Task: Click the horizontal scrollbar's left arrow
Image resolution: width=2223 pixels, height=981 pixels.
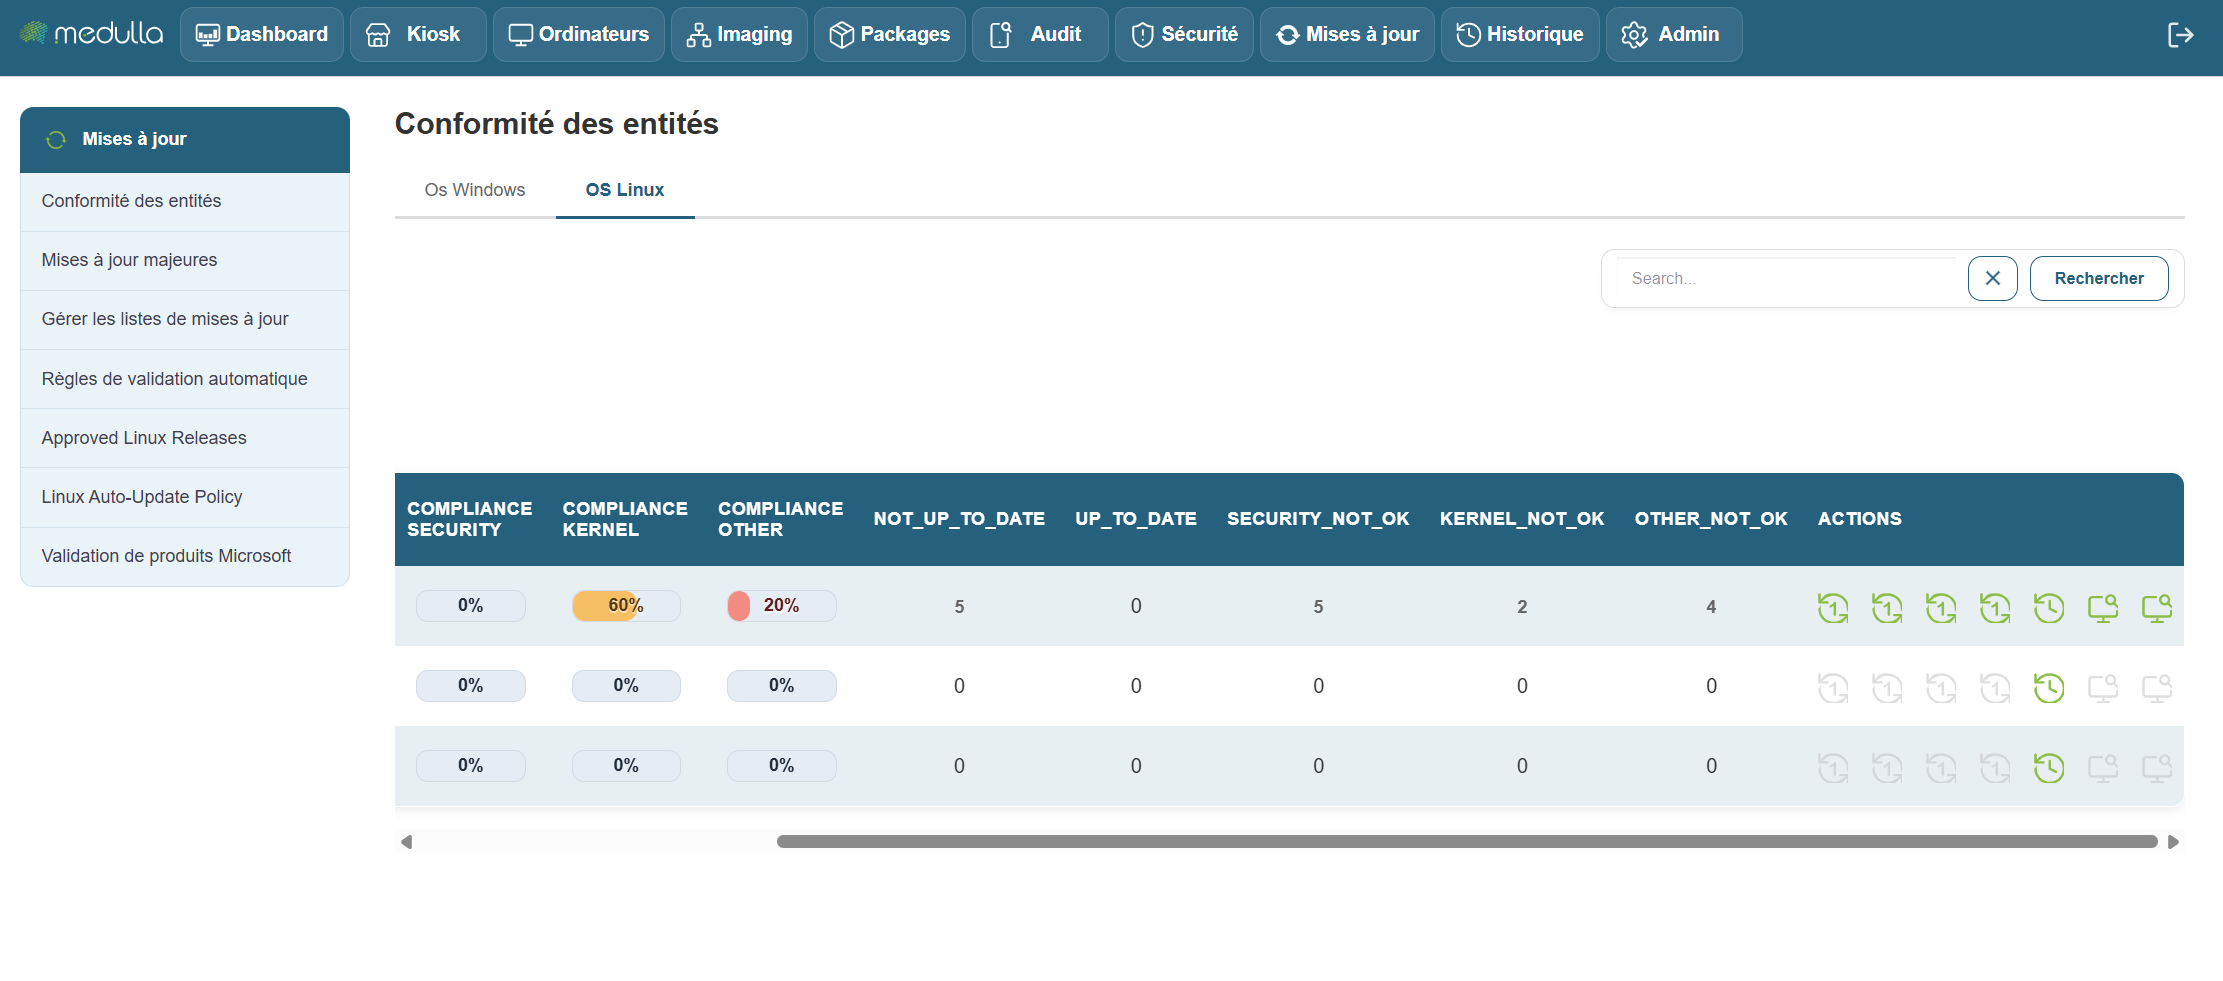Action: (x=406, y=842)
